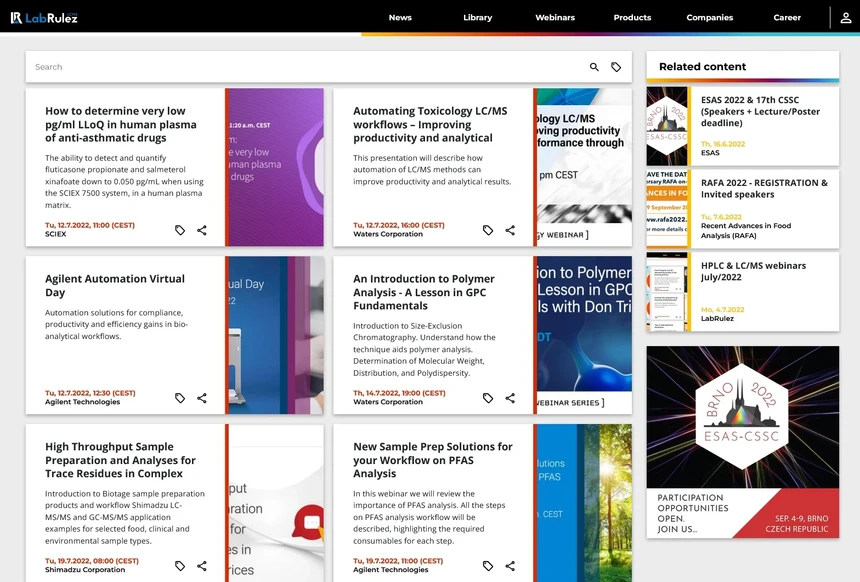Click tag icon on Automating Toxicology LC/MS card

click(x=488, y=230)
